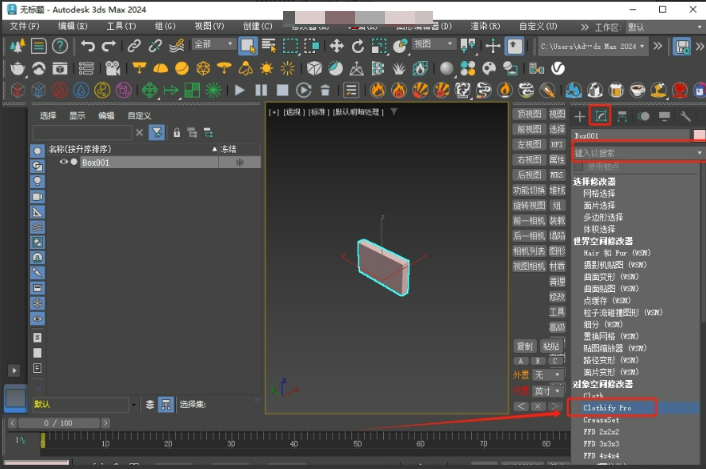The image size is (706, 469).
Task: Toggle visibility eye for Box001
Action: 64,162
